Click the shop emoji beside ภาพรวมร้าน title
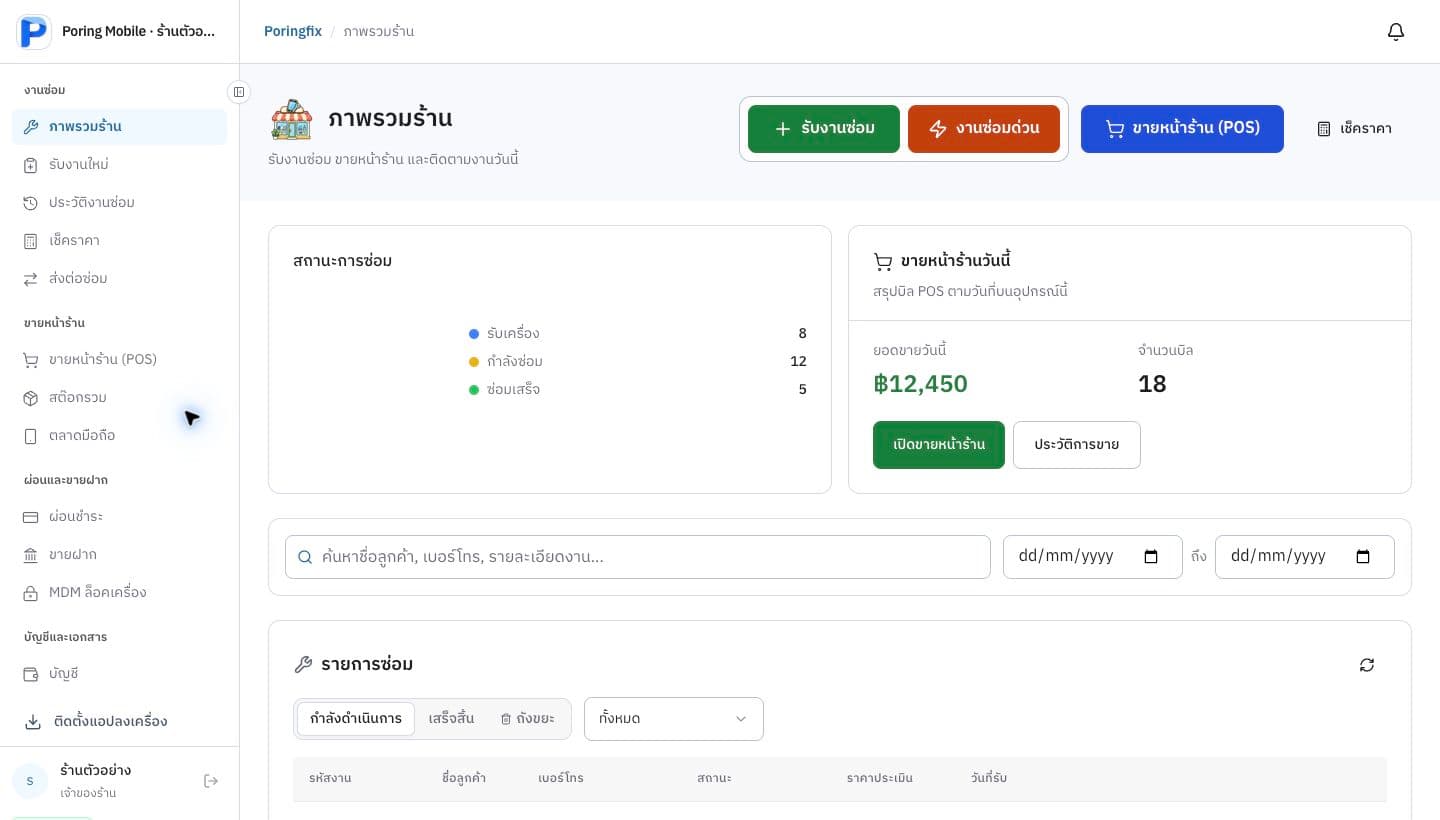This screenshot has height=820, width=1440. [291, 119]
